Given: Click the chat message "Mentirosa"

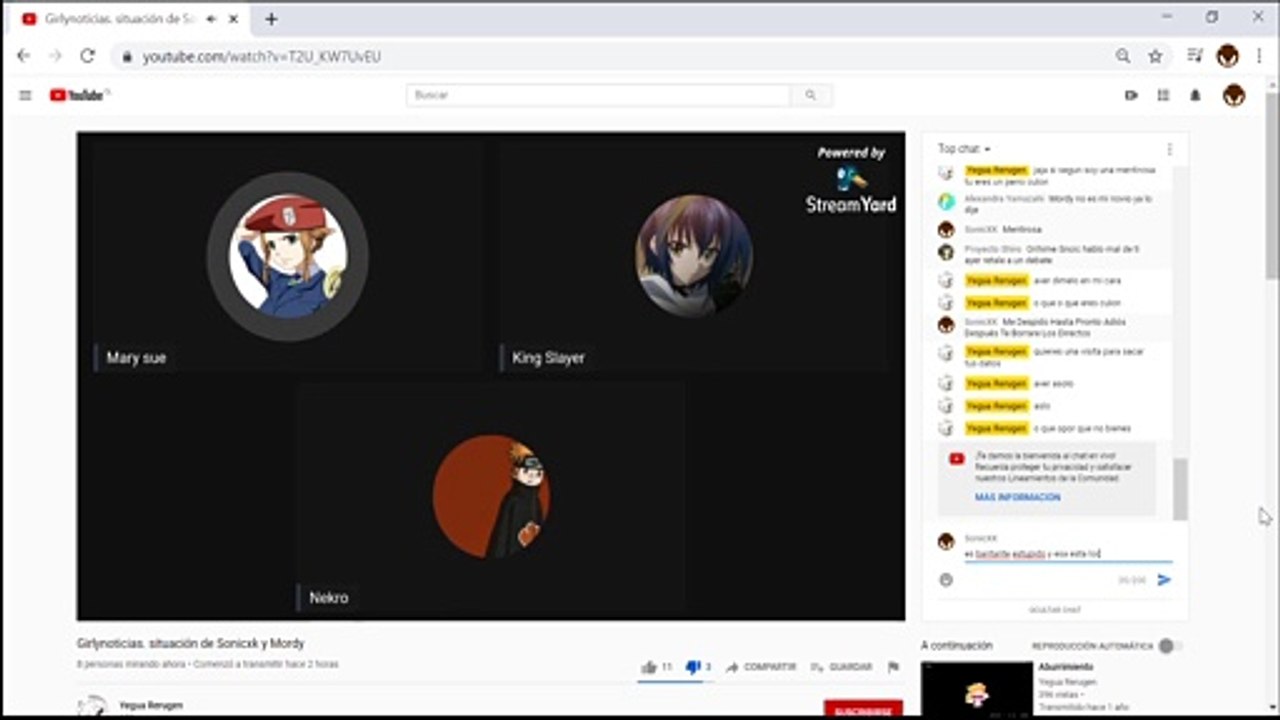Looking at the screenshot, I should coord(1024,230).
